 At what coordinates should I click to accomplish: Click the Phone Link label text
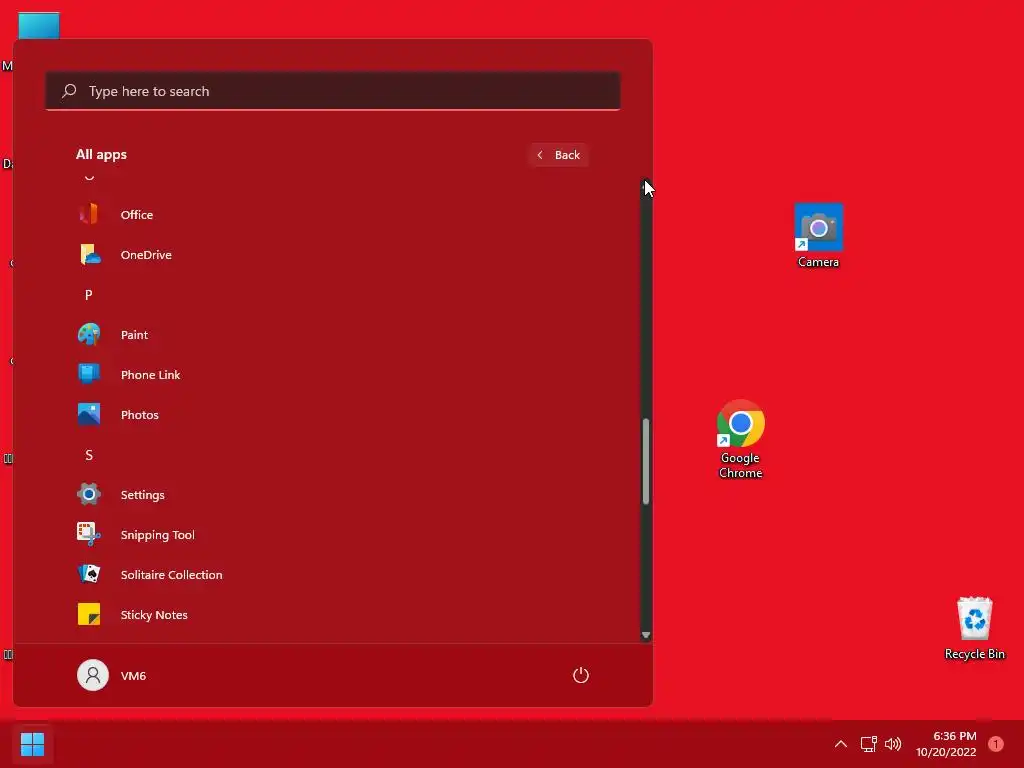pos(150,375)
